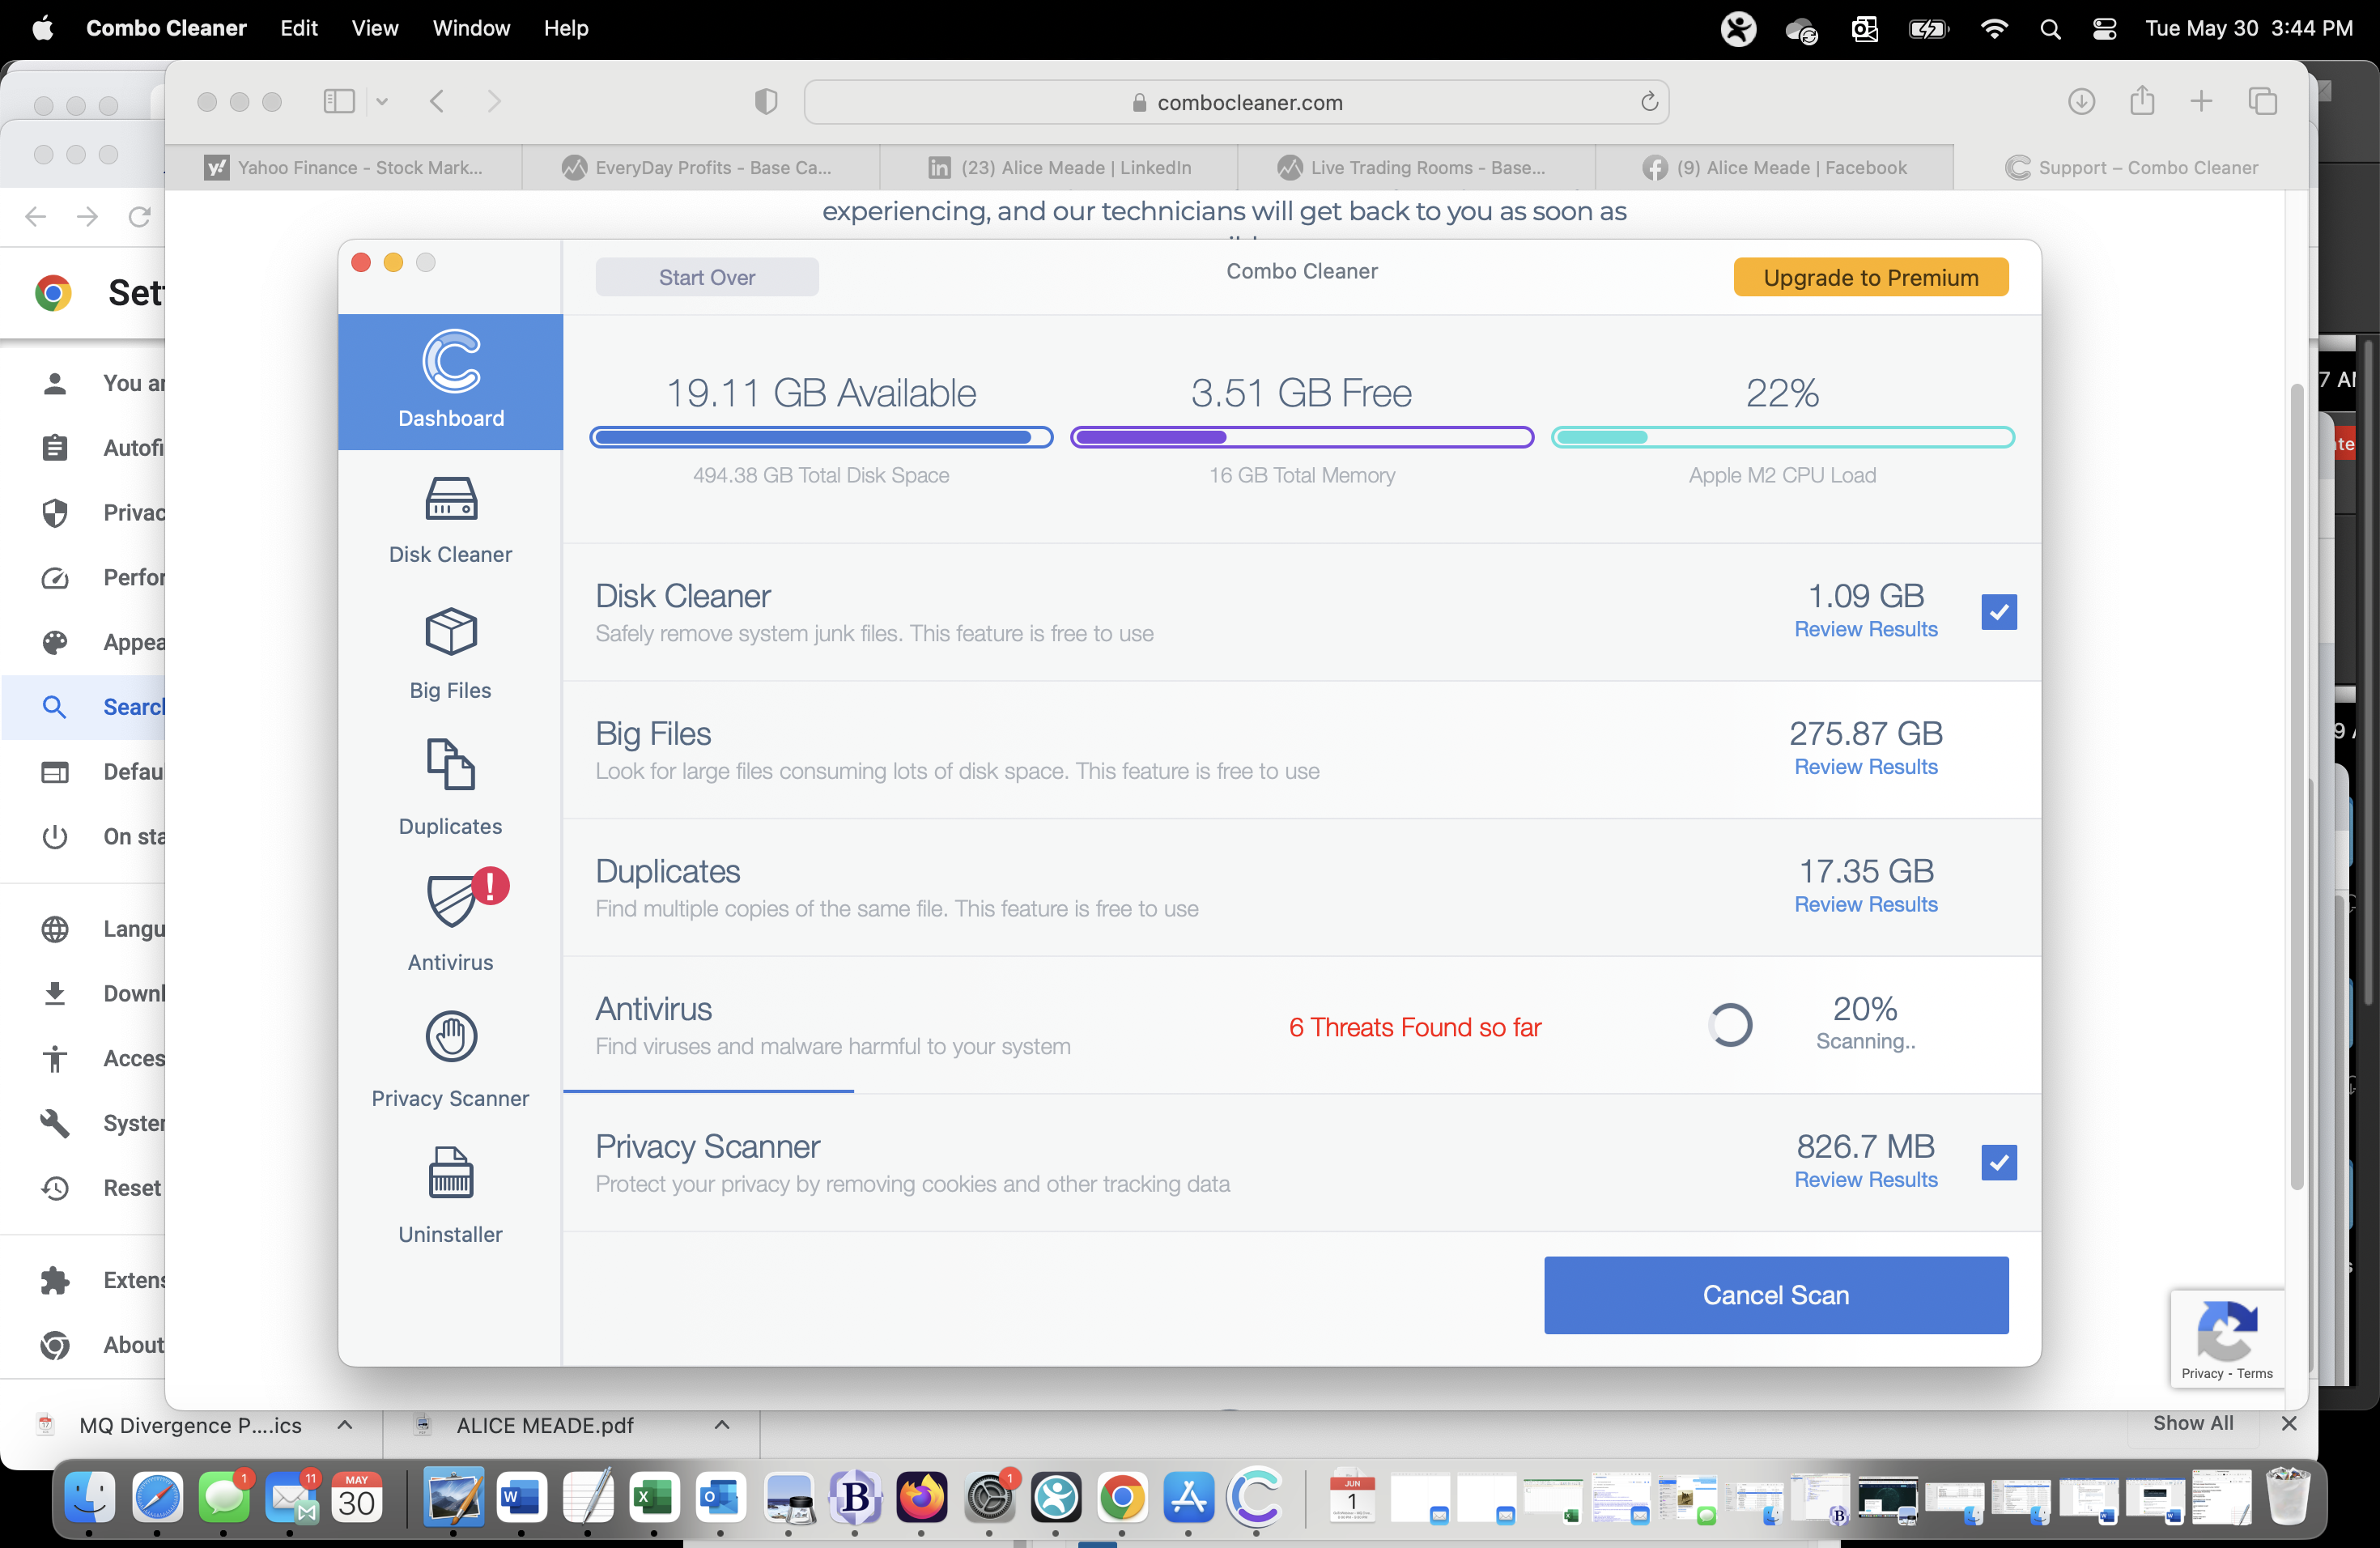Open Finder from the Dock
This screenshot has height=1548, width=2380.
[89, 1497]
